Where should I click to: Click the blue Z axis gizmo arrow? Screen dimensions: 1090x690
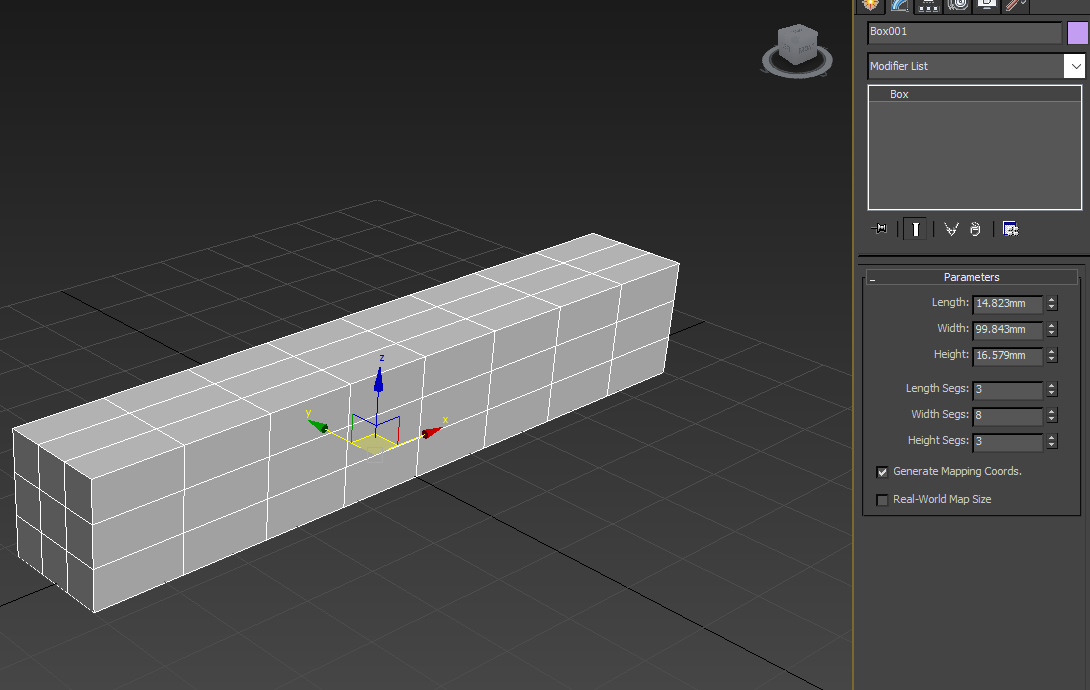(x=378, y=381)
